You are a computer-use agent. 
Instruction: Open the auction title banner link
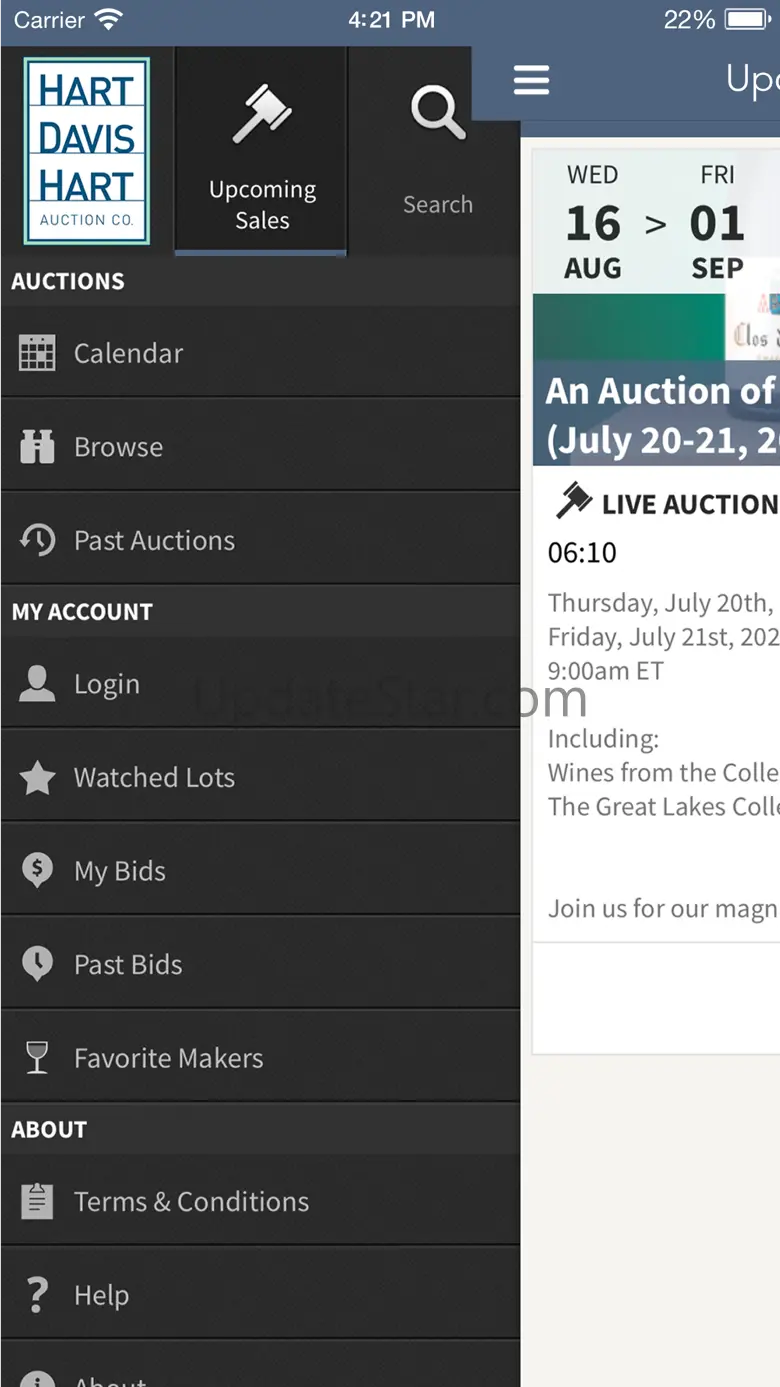coord(660,414)
